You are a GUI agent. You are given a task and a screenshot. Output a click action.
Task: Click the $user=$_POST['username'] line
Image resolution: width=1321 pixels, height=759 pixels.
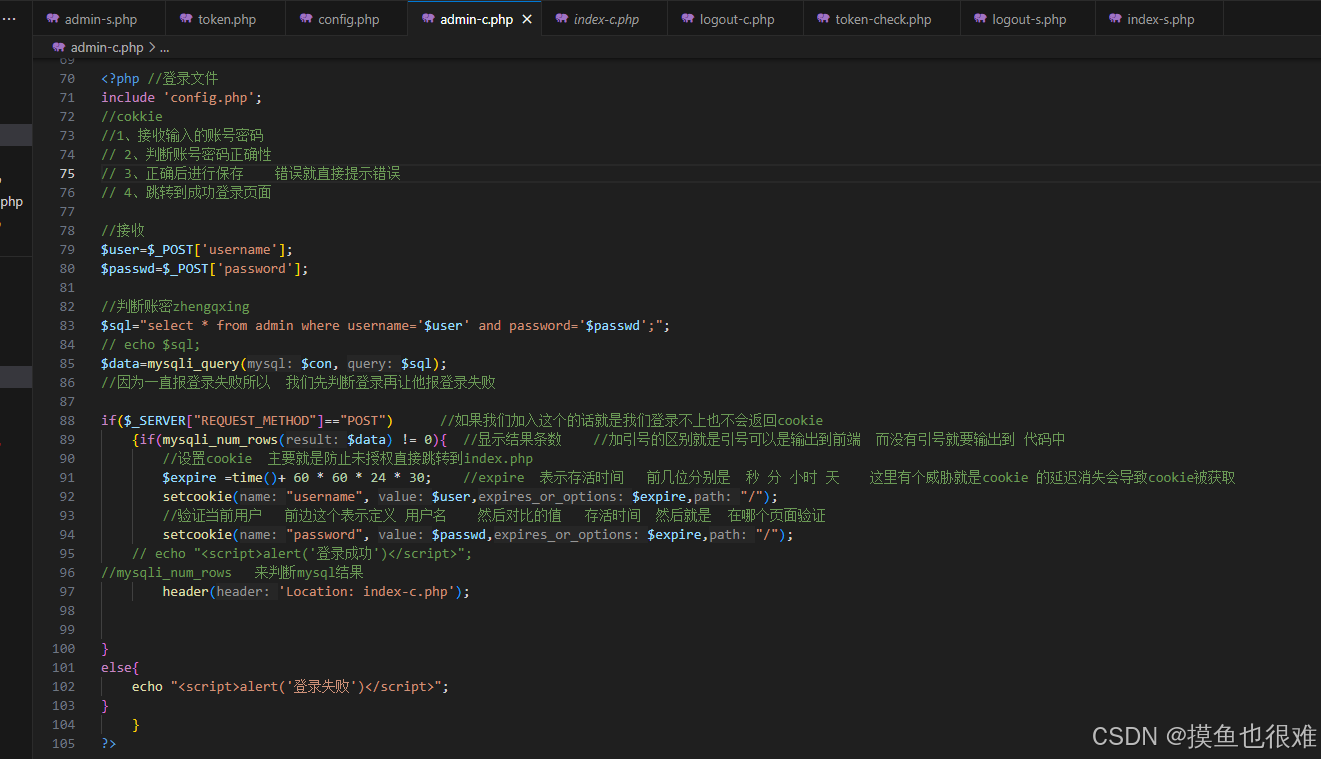point(197,249)
